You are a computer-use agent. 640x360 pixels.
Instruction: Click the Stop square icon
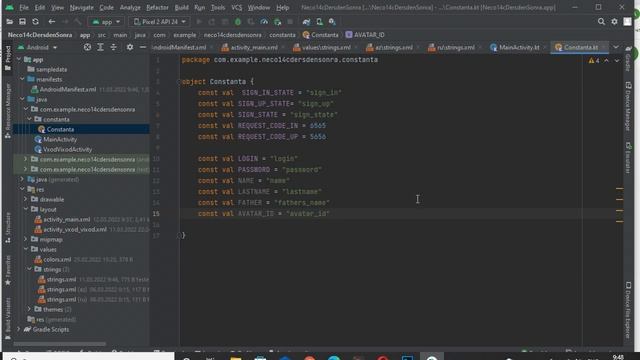click(290, 22)
